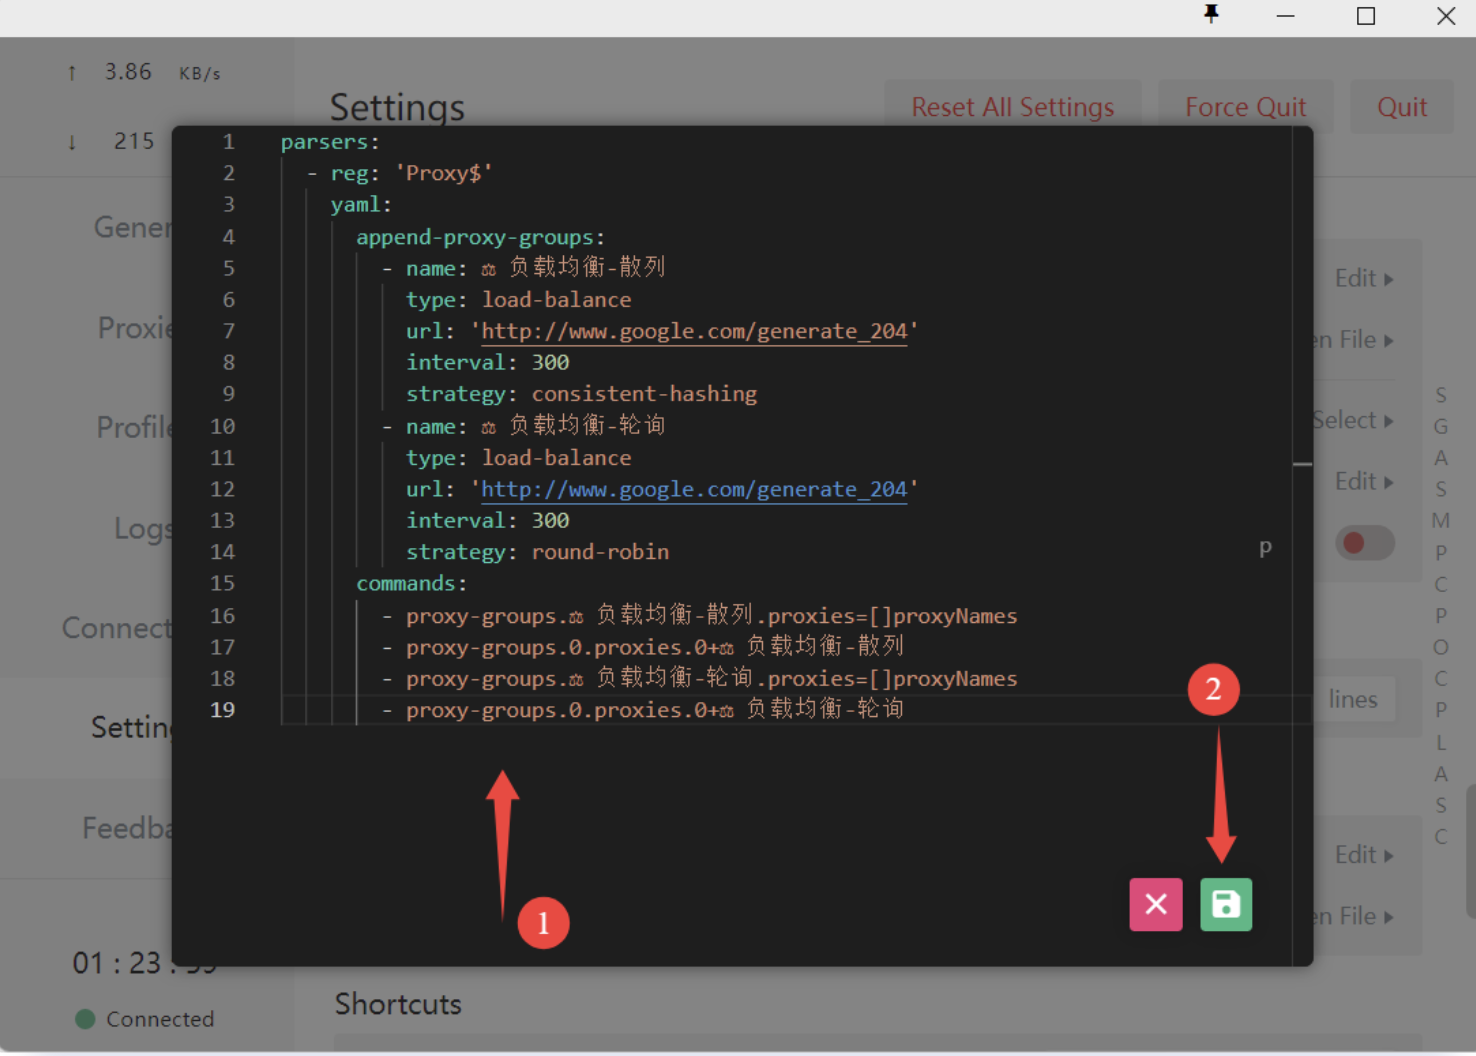Click 'interval: 300' on line 13
Image resolution: width=1476 pixels, height=1056 pixels.
tap(487, 520)
